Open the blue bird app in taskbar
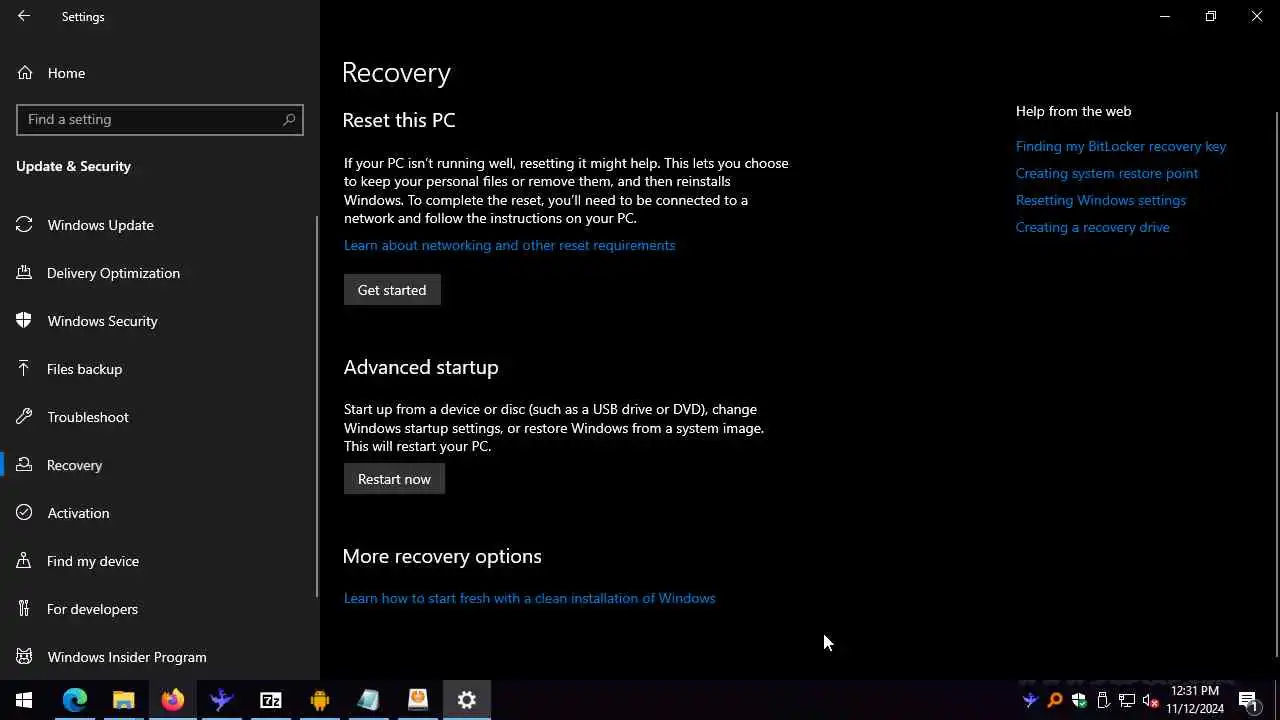 click(x=221, y=700)
